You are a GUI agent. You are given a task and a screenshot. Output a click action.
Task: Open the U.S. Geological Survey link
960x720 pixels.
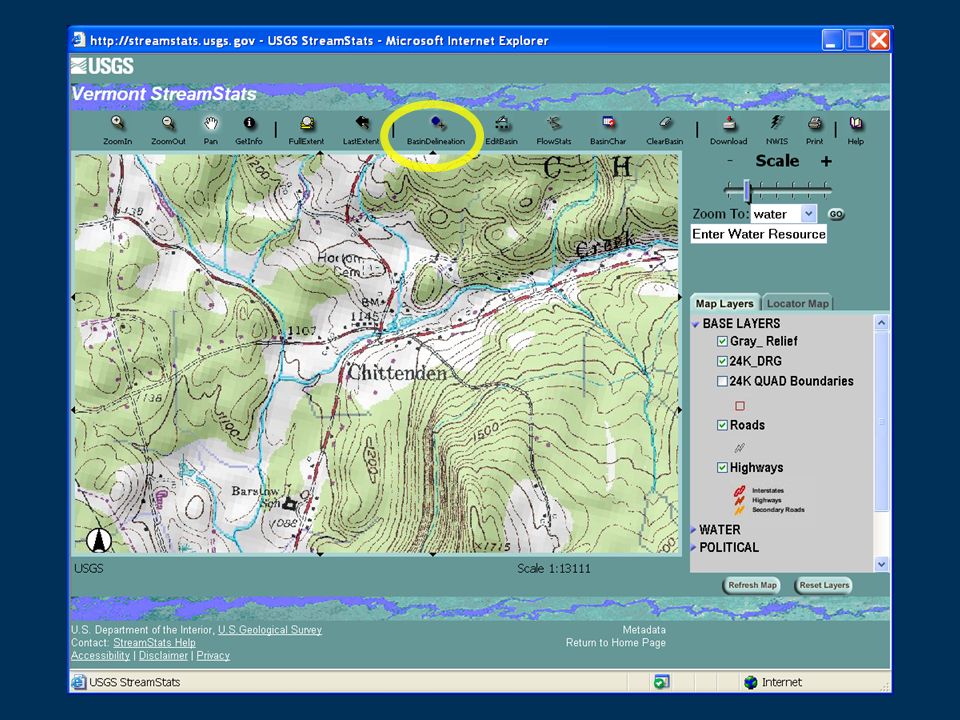pyautogui.click(x=270, y=630)
